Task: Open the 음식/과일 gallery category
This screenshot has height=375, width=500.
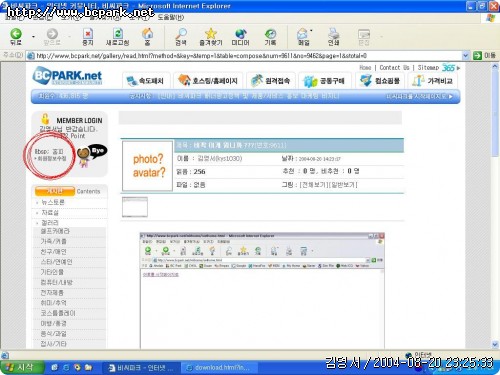Action: tap(54, 333)
